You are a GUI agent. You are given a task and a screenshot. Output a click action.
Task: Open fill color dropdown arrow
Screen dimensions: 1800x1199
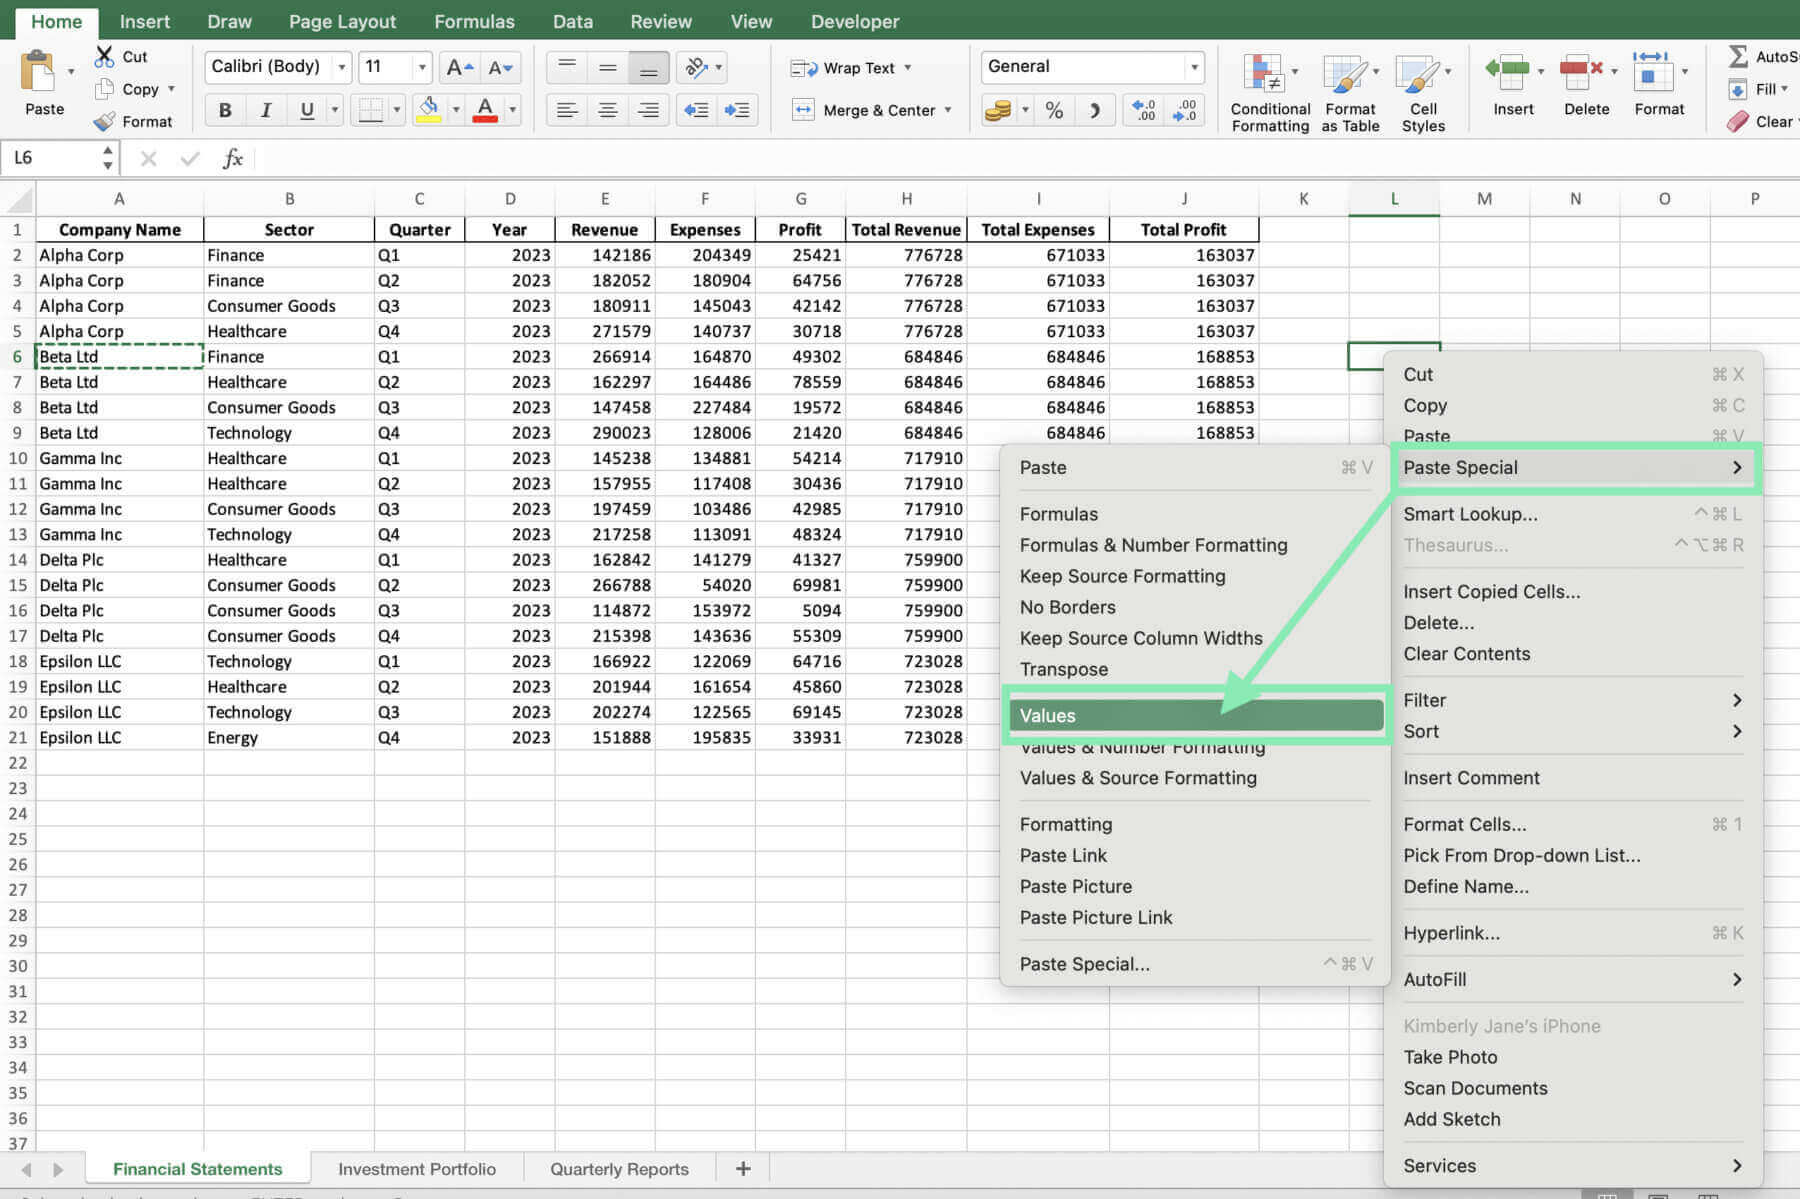[x=456, y=110]
